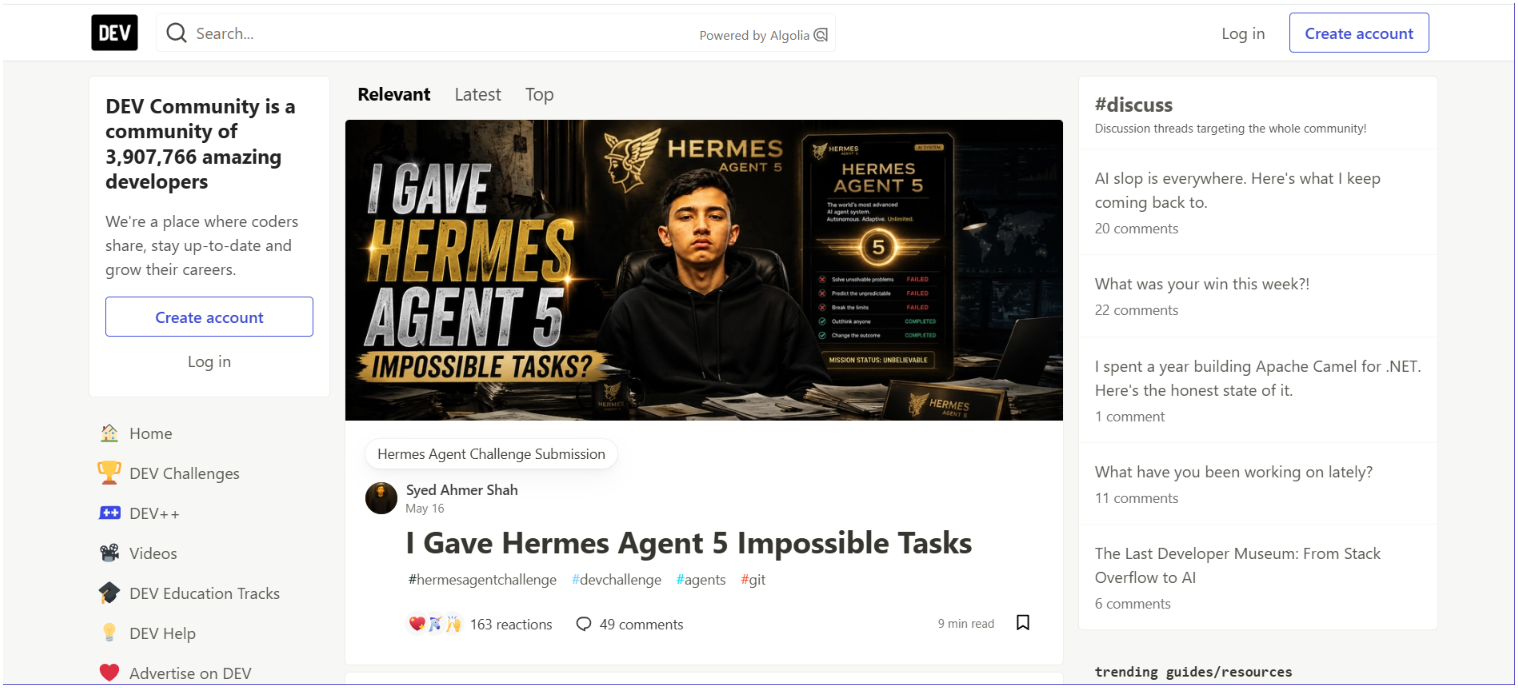This screenshot has width=1518, height=688.
Task: Open the #devchallenge tag
Action: point(617,579)
